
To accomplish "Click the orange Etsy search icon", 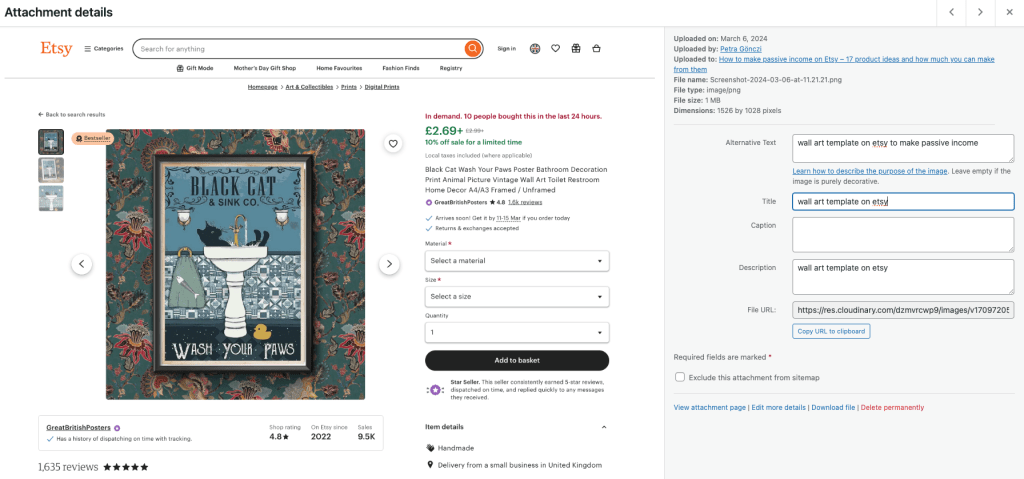I will [472, 48].
